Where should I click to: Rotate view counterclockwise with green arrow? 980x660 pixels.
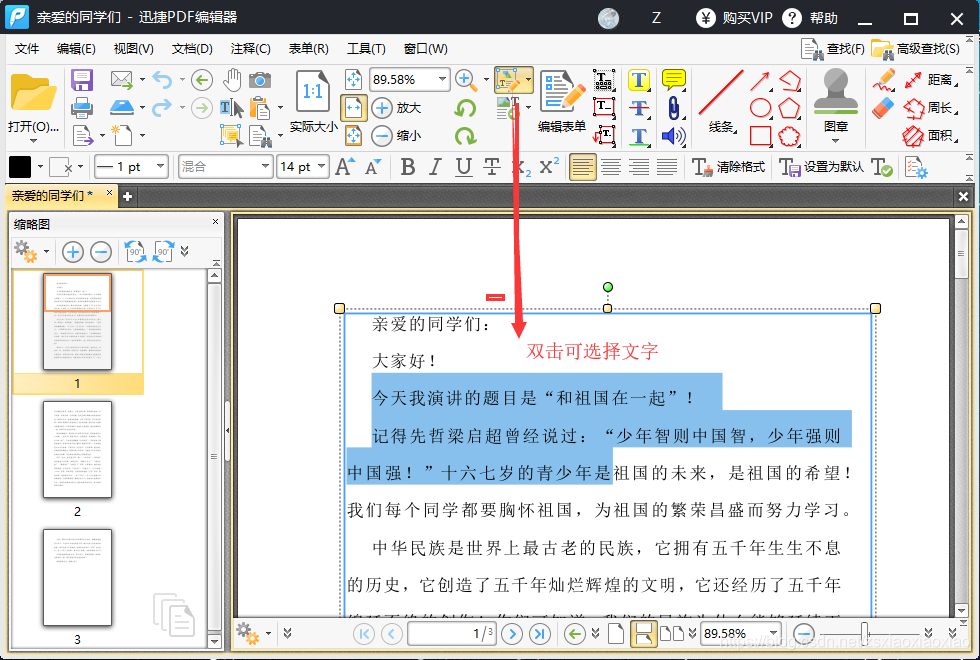[x=465, y=108]
